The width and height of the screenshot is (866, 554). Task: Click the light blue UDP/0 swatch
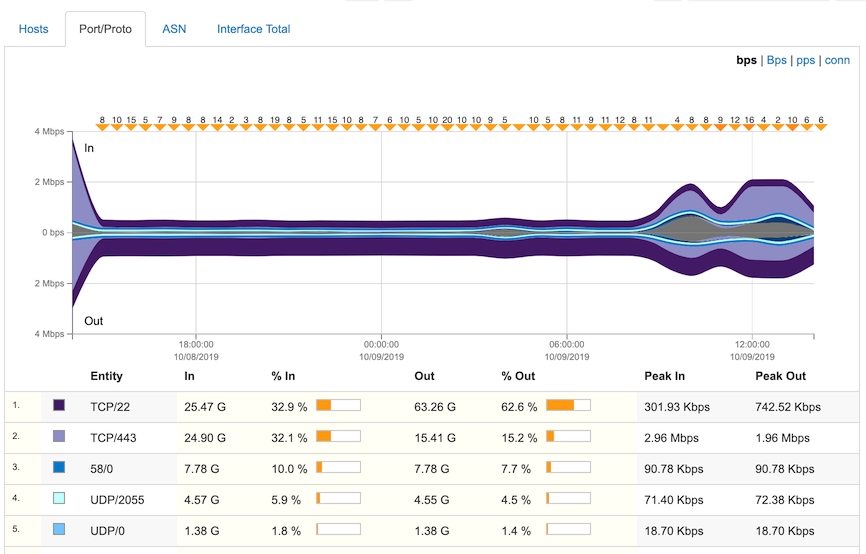pos(59,528)
